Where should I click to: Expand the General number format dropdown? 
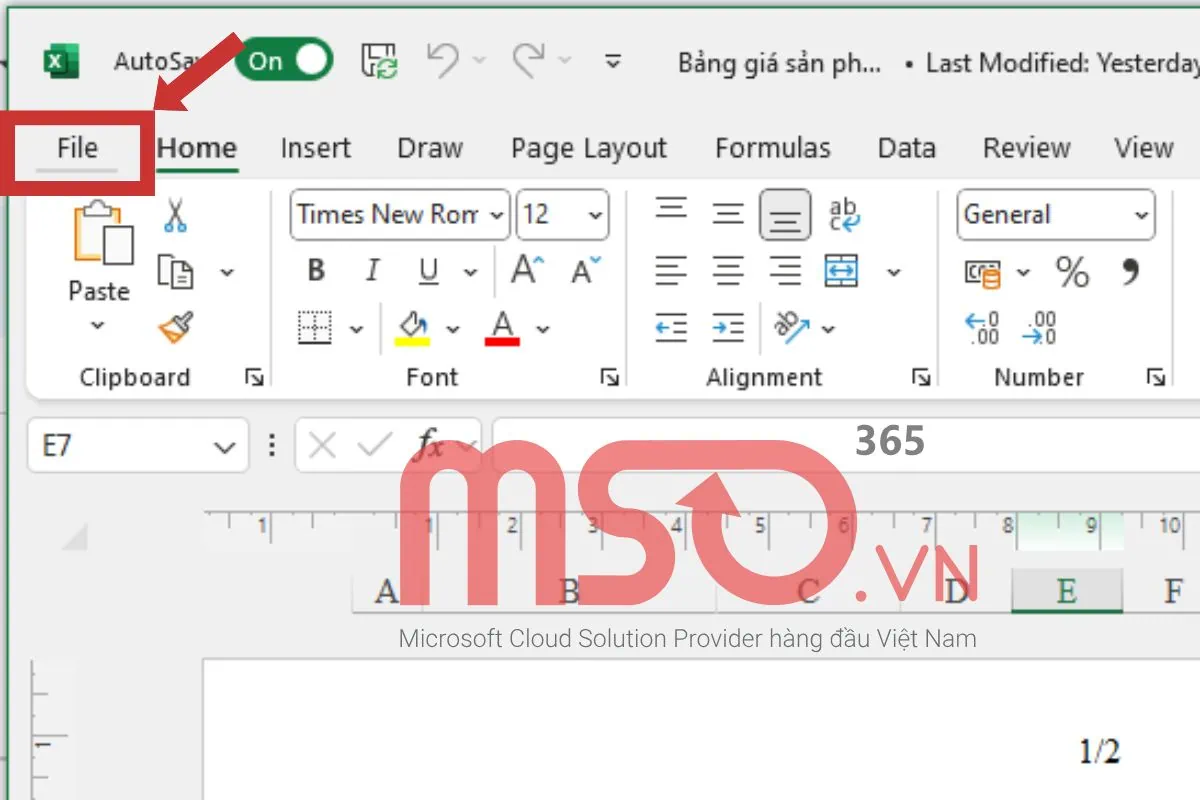point(1141,215)
